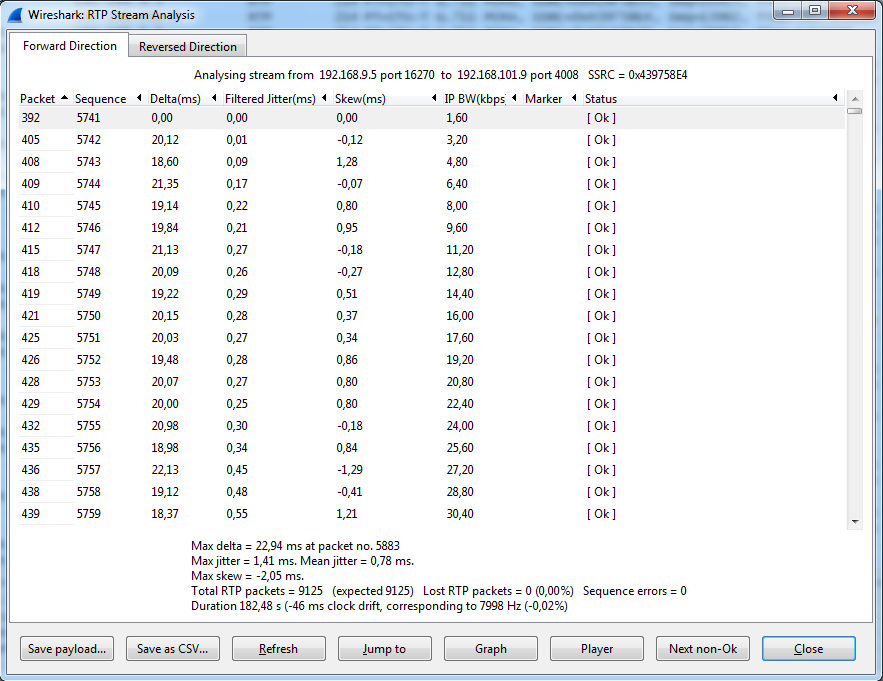Export data with Save as CSV
This screenshot has width=883, height=681.
173,649
